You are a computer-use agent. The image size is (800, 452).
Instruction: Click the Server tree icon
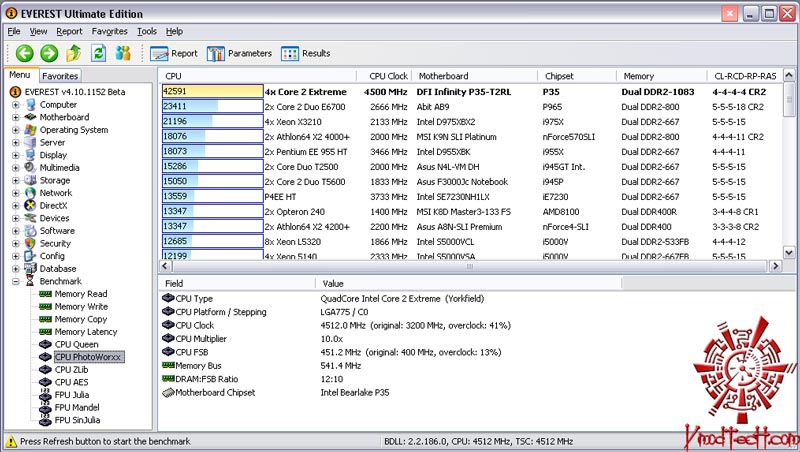pyautogui.click(x=31, y=142)
